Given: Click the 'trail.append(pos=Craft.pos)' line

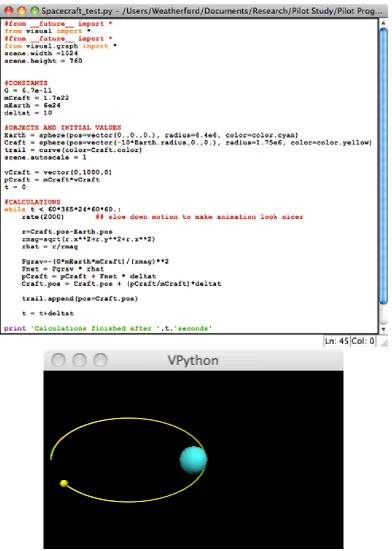Looking at the screenshot, I should tap(80, 299).
